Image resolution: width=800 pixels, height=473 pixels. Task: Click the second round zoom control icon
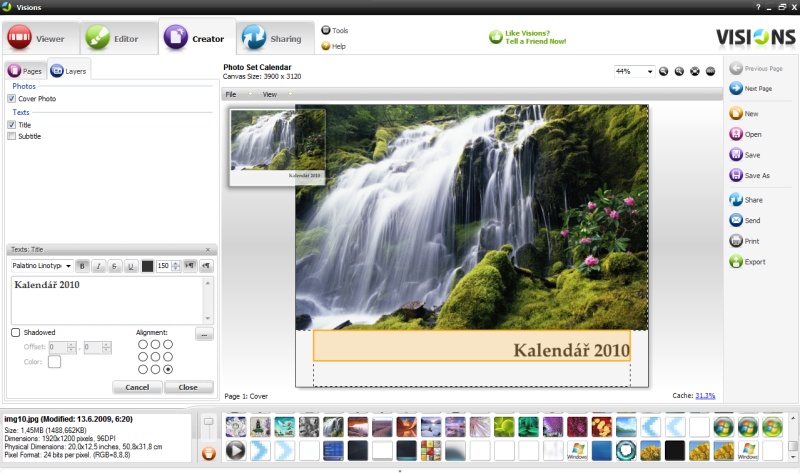click(679, 71)
